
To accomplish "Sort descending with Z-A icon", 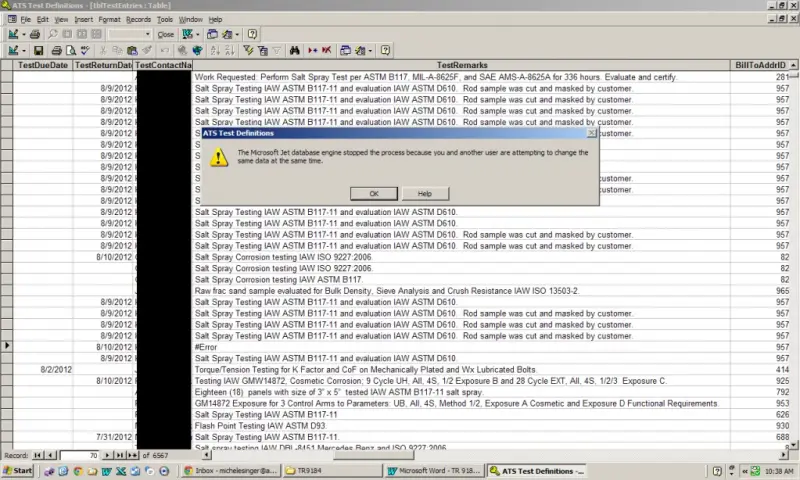I will click(230, 50).
